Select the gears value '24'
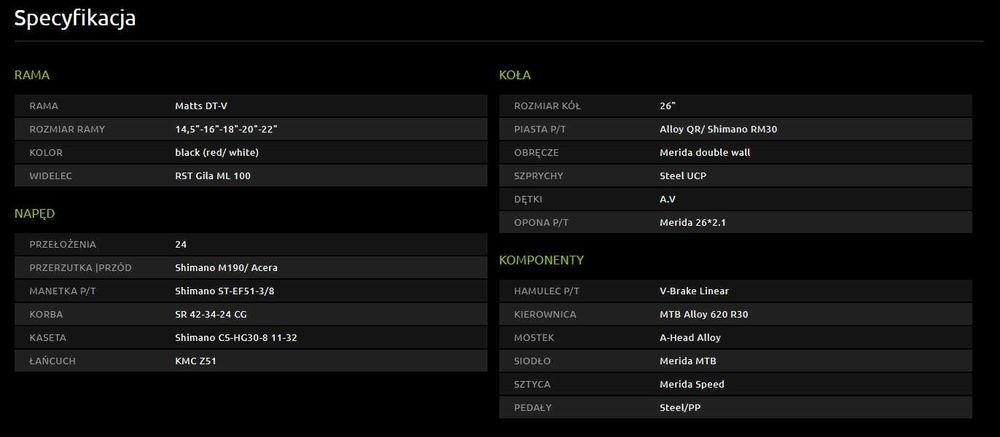Image resolution: width=1000 pixels, height=437 pixels. (x=180, y=244)
